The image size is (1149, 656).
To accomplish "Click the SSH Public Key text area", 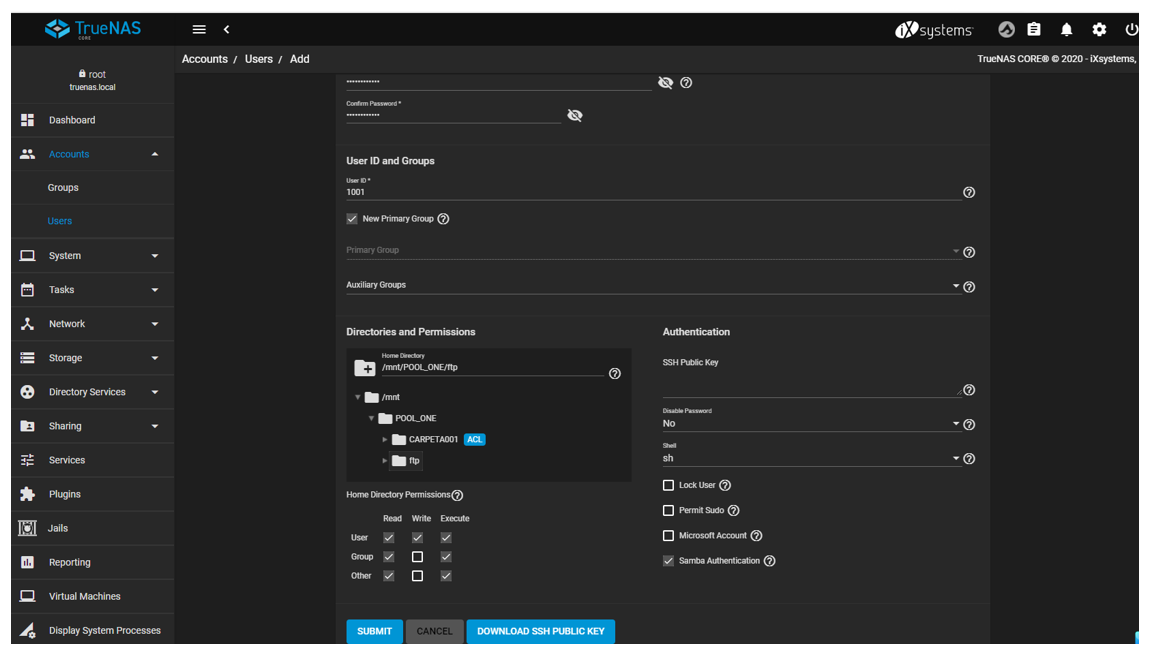I will coord(811,383).
